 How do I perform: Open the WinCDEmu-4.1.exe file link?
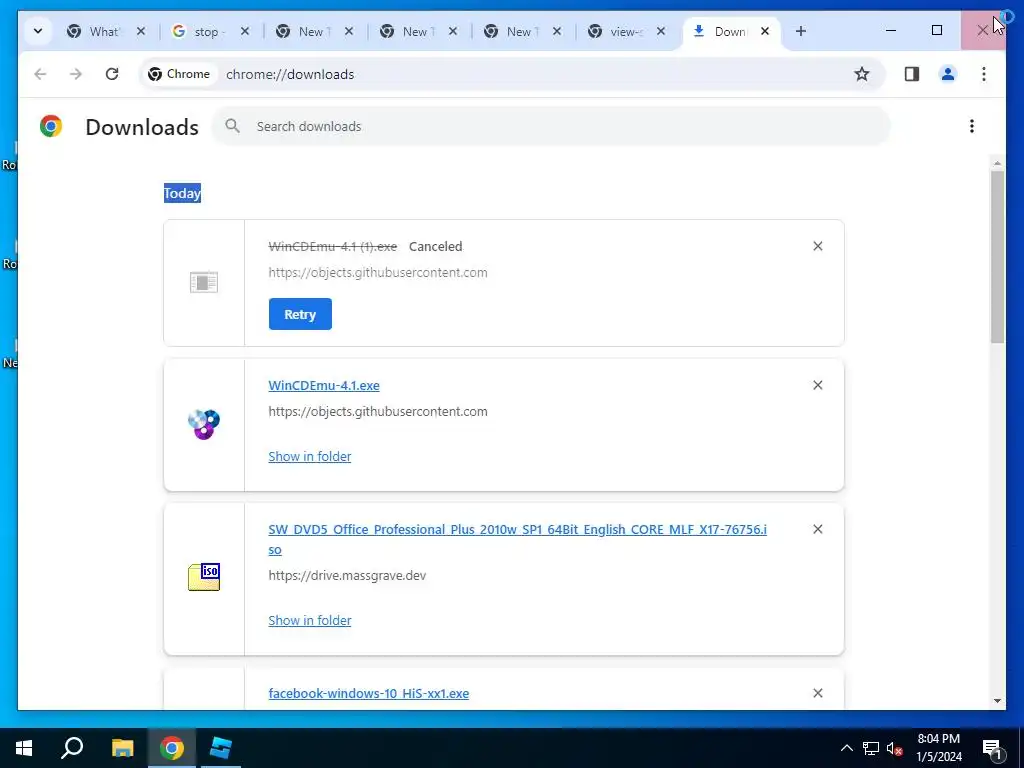pyautogui.click(x=324, y=385)
